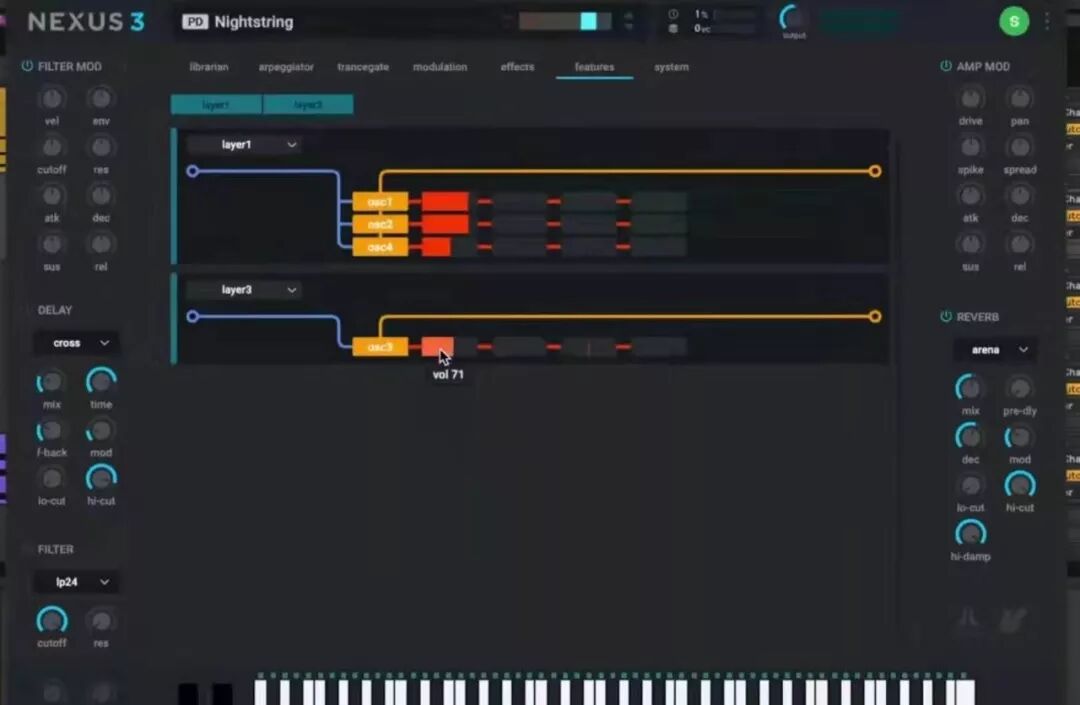Click the Delay hi-cut knob
This screenshot has height=705, width=1080.
click(101, 479)
